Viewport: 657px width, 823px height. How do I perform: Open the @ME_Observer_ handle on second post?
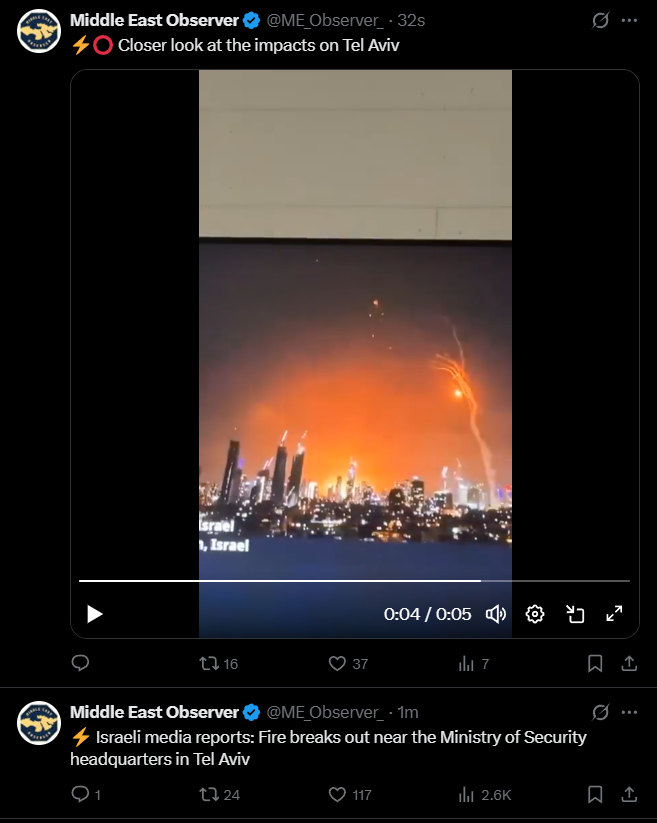pyautogui.click(x=325, y=712)
